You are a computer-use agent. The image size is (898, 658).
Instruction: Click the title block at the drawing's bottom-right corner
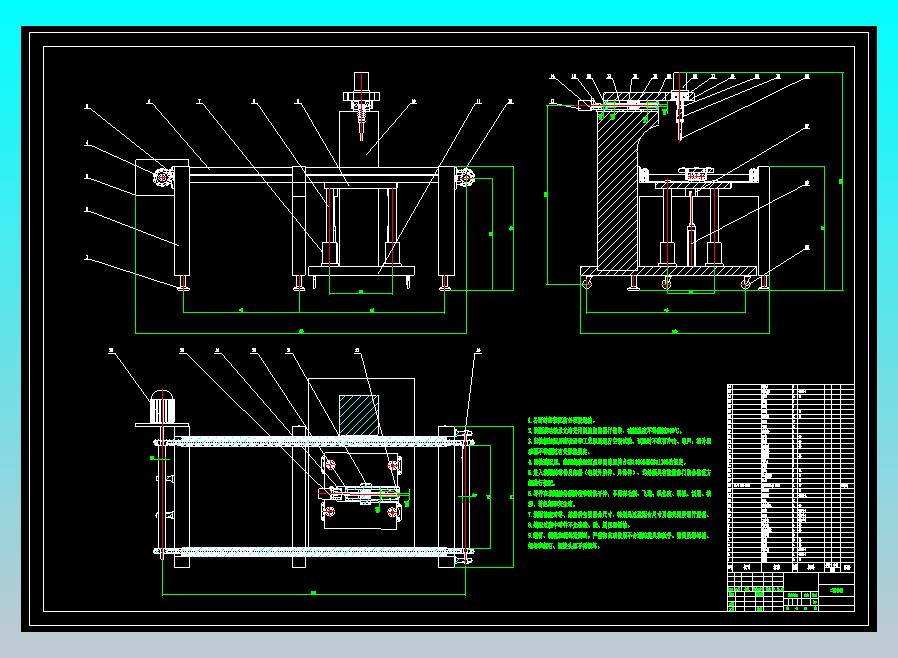(790, 592)
